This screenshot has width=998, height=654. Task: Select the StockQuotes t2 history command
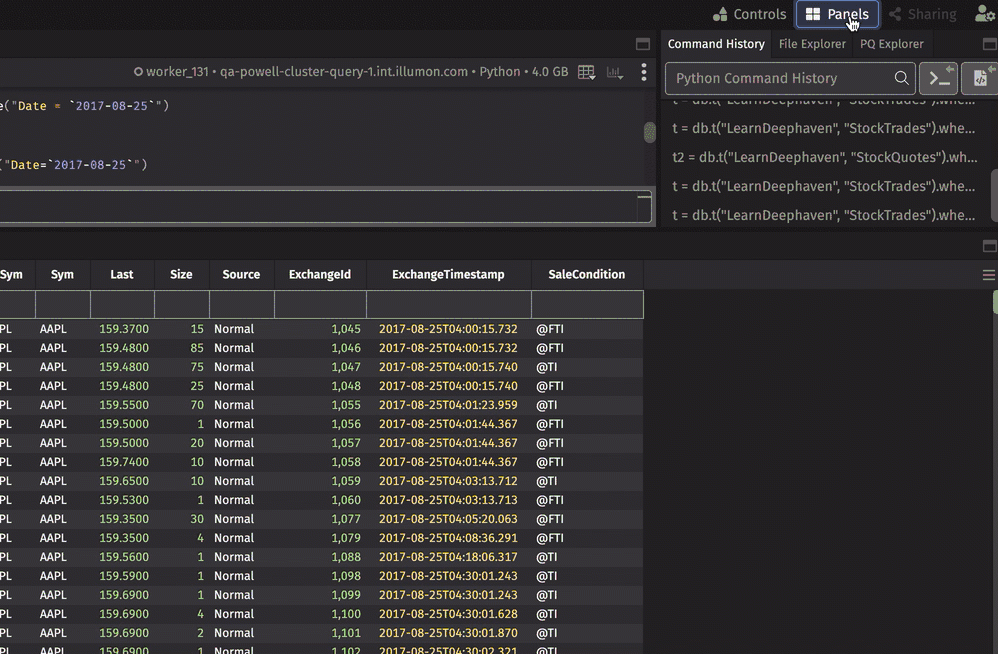[x=825, y=157]
